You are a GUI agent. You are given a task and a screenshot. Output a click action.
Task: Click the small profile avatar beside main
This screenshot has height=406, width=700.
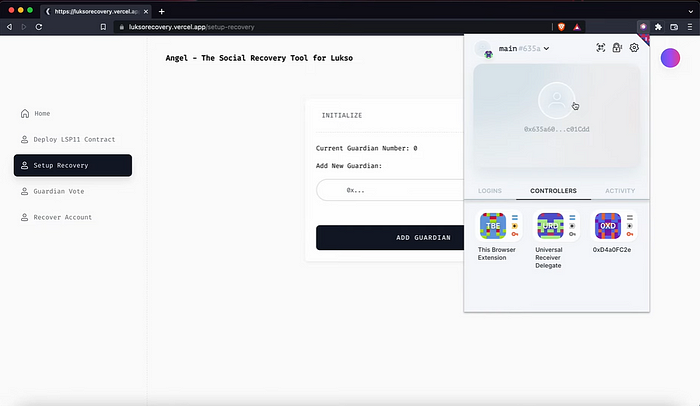(483, 49)
